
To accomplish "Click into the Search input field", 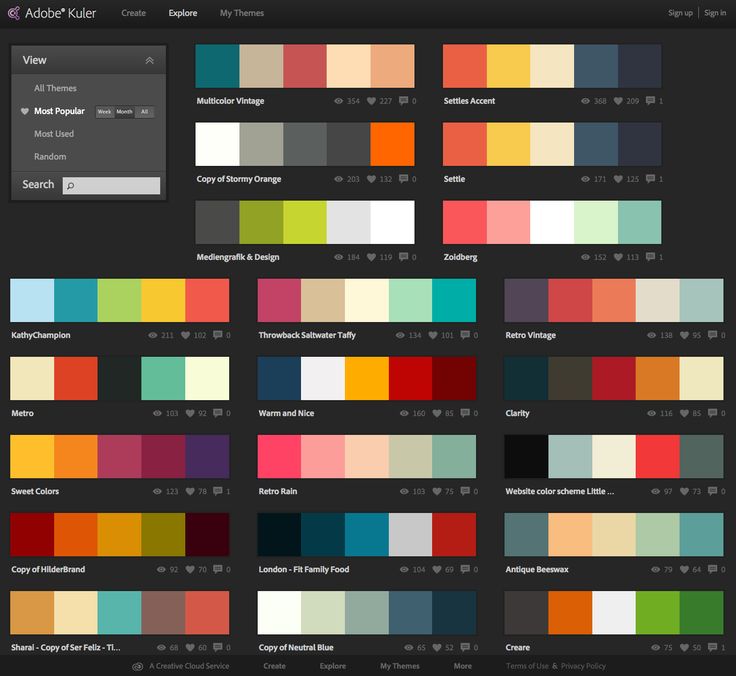I will [111, 185].
